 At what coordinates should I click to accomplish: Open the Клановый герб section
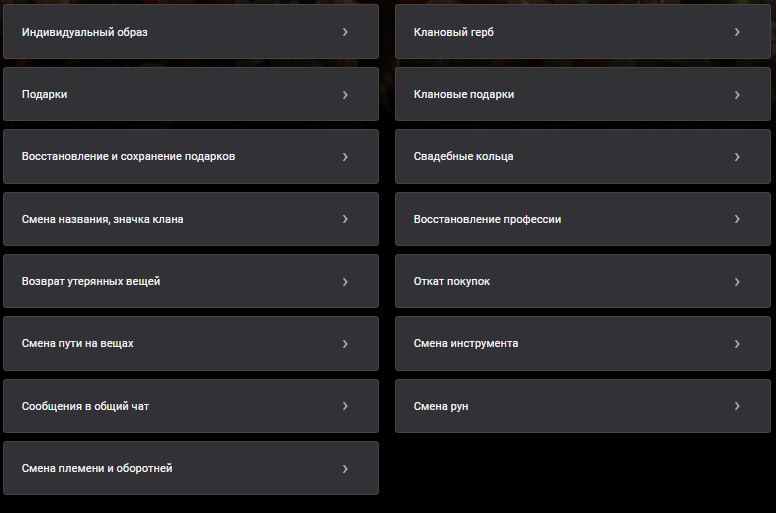(x=582, y=32)
